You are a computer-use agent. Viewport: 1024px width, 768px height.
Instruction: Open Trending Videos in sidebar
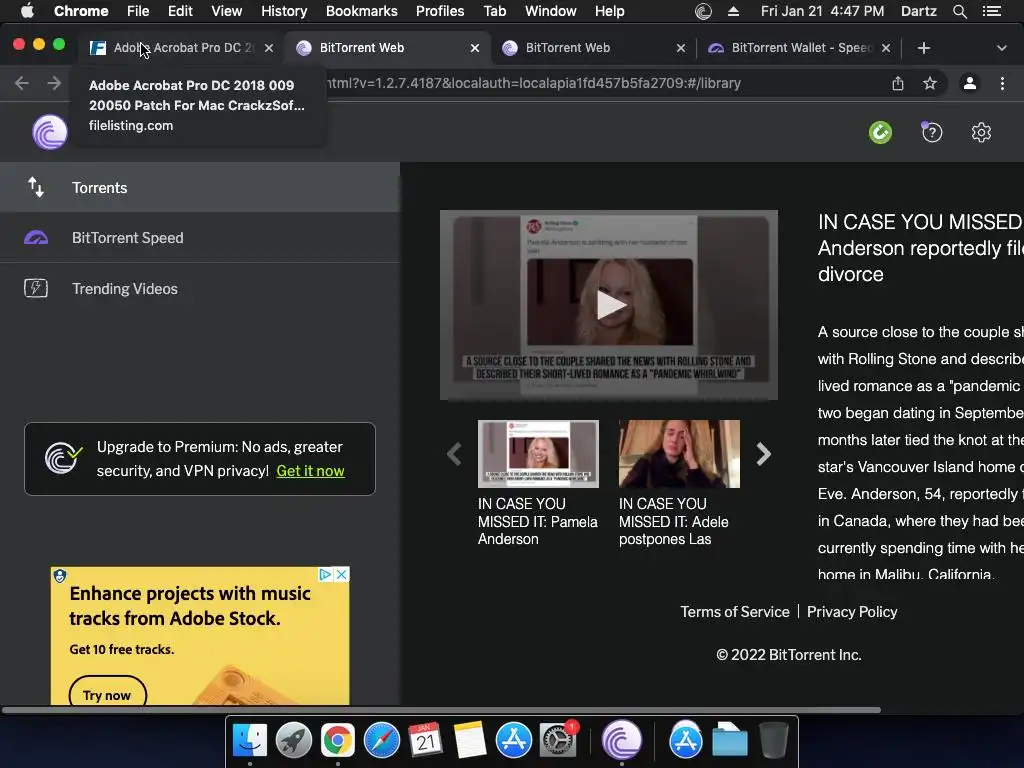[x=200, y=289]
